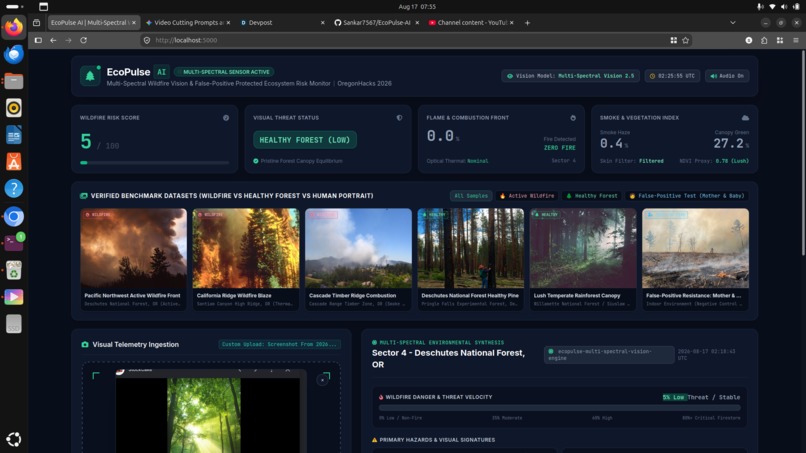This screenshot has height=453, width=806.
Task: Select Lush Temperate Rainforest Canopy sample
Action: pyautogui.click(x=583, y=259)
